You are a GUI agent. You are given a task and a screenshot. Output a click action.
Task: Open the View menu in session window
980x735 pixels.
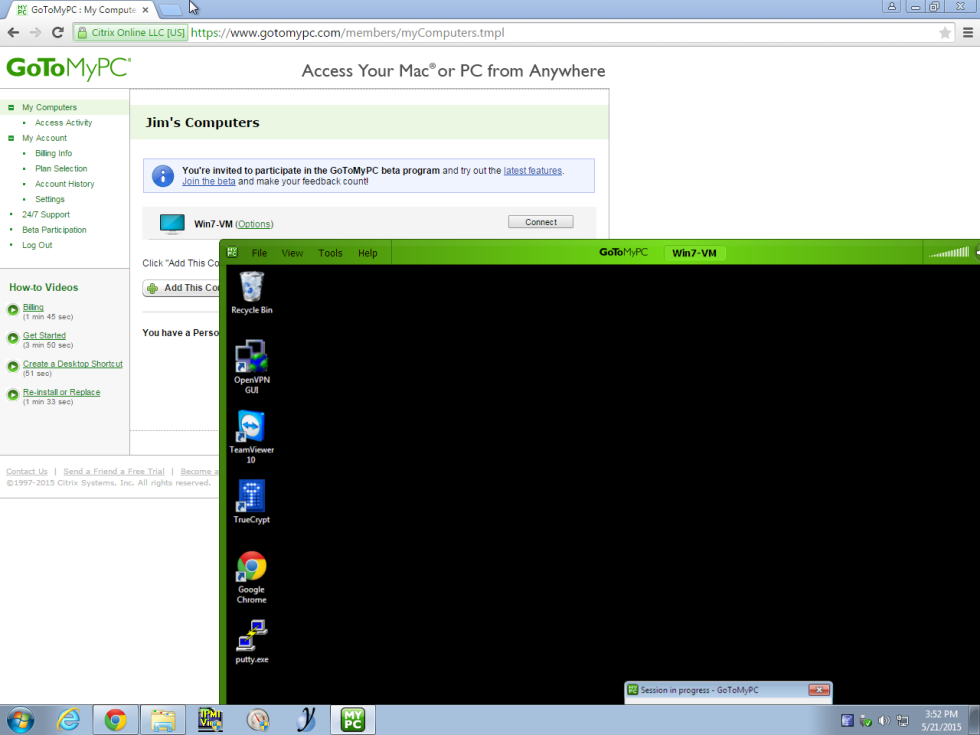click(292, 253)
